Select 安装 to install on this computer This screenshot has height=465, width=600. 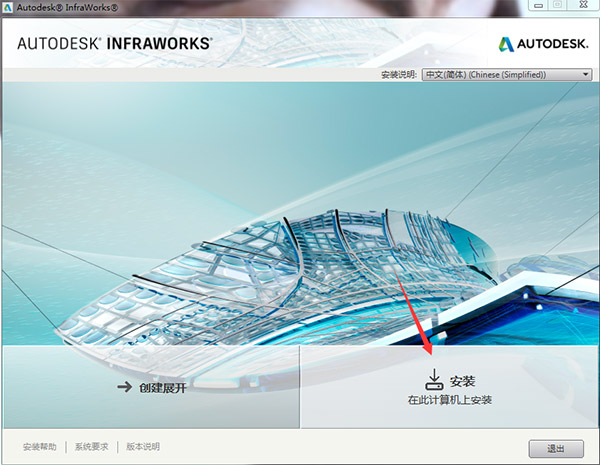tap(450, 387)
